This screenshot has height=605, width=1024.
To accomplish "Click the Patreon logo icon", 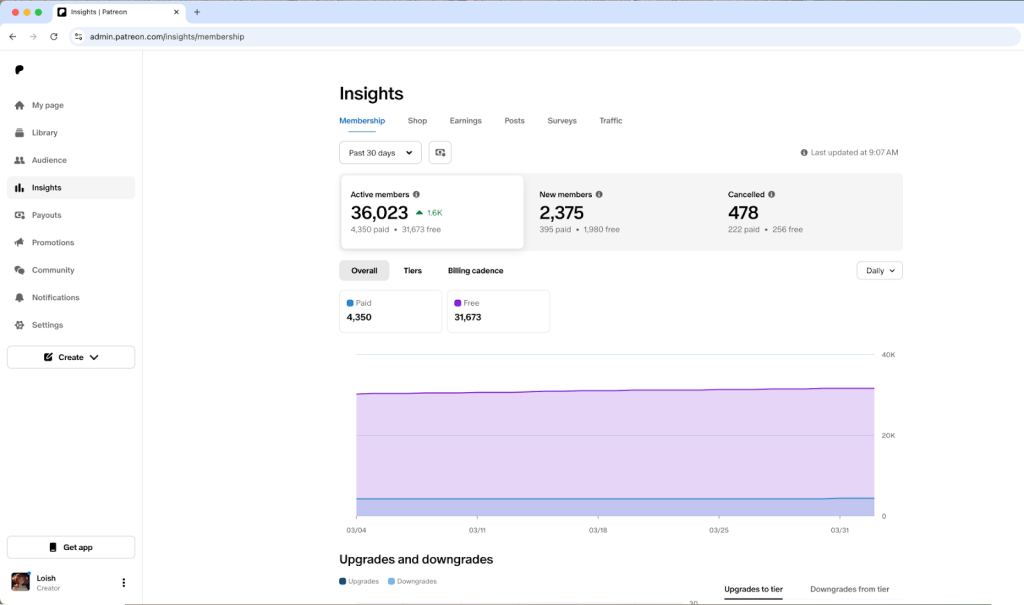I will (19, 70).
